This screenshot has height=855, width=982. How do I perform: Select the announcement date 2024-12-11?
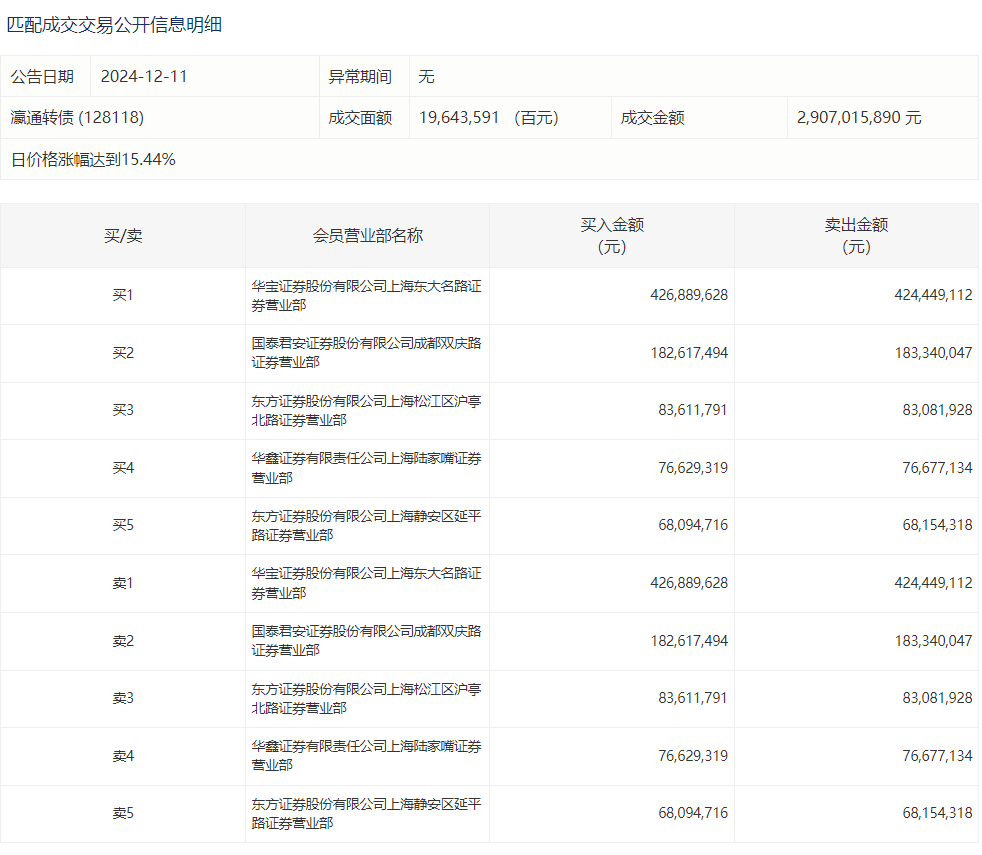pyautogui.click(x=144, y=77)
